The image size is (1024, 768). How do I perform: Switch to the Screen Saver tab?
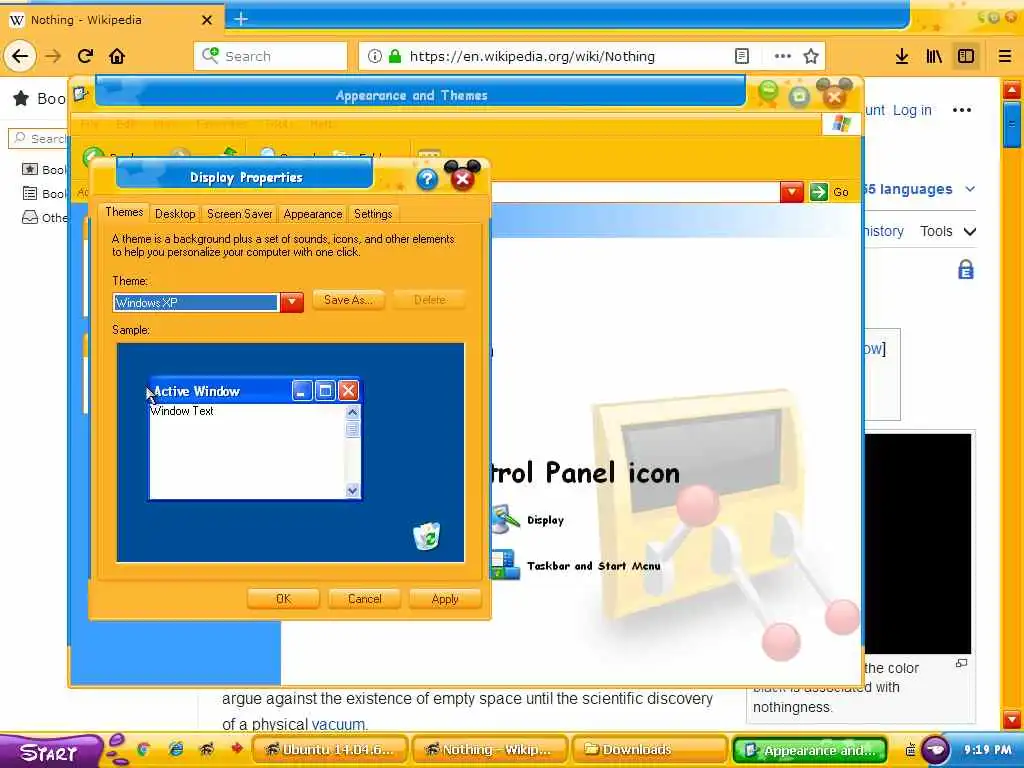tap(240, 214)
